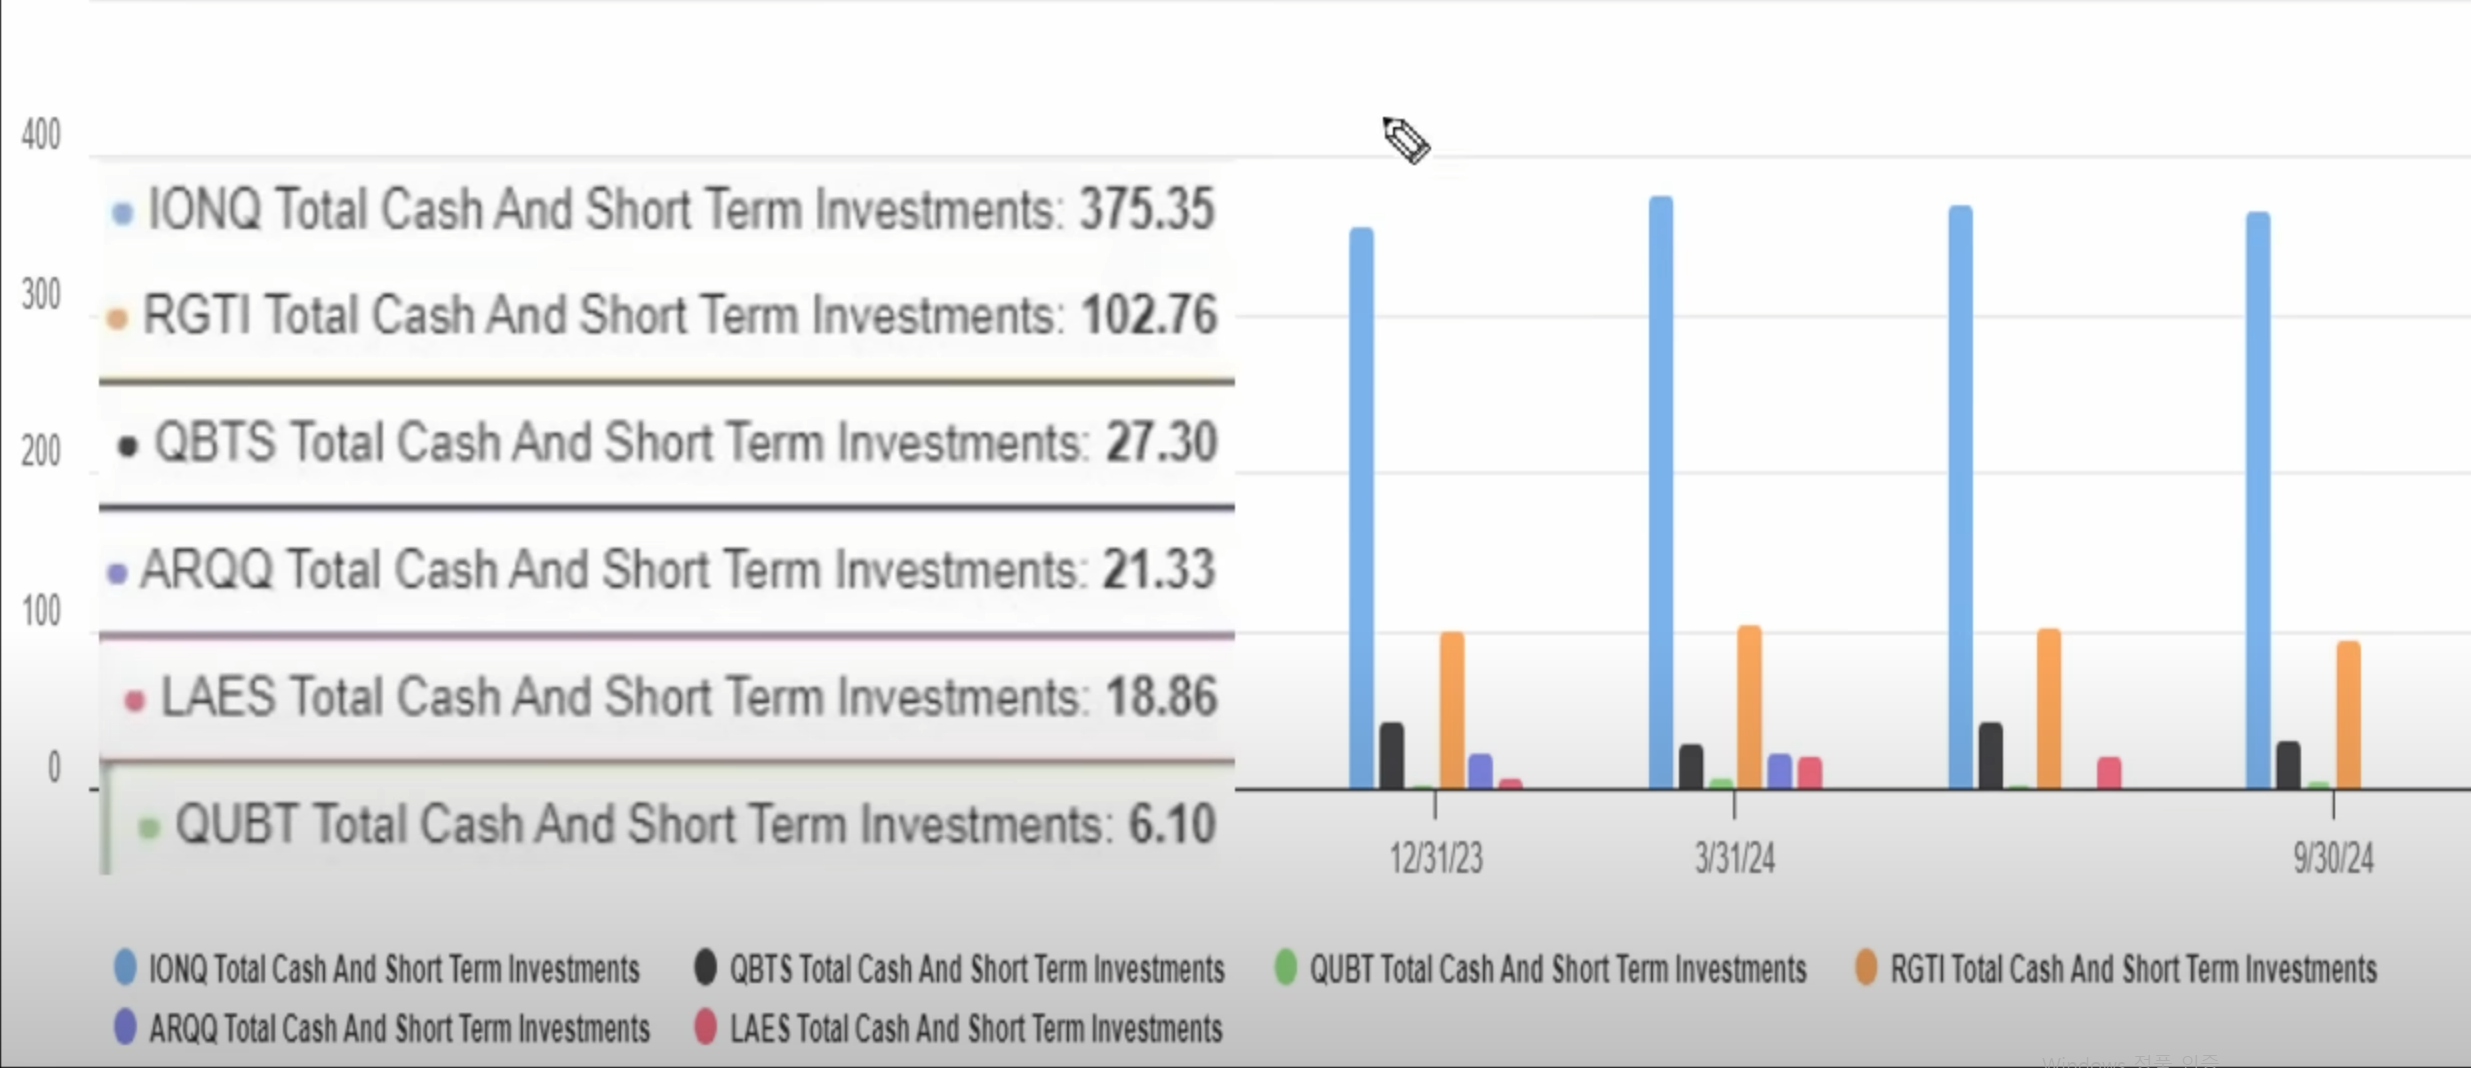
Task: Click the red bullet beside the 18.86 tooltip value
Action: click(x=134, y=700)
